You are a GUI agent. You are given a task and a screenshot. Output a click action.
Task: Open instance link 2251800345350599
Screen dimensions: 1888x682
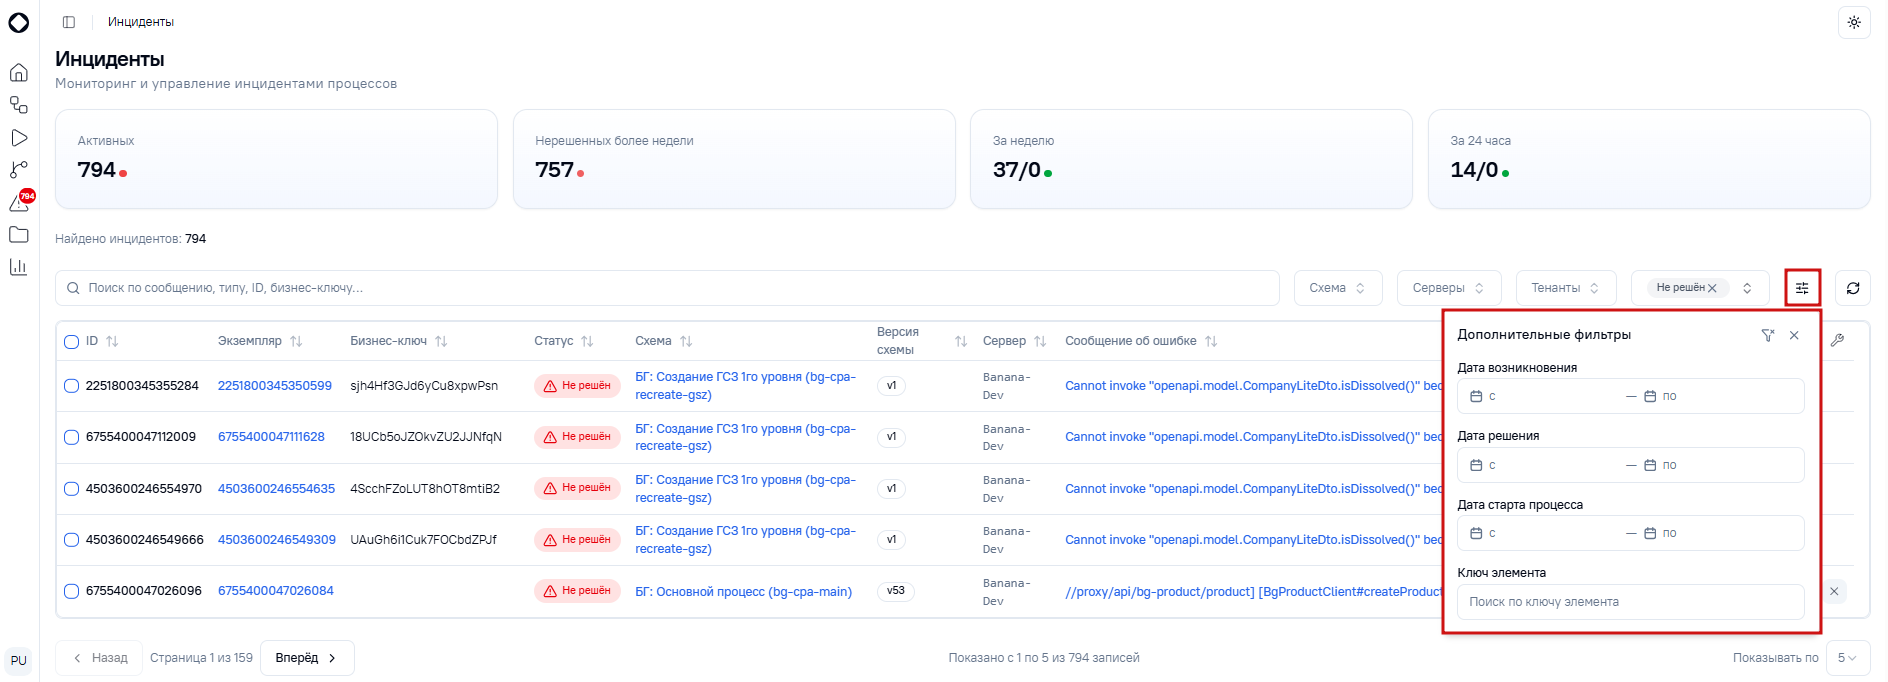pos(275,386)
